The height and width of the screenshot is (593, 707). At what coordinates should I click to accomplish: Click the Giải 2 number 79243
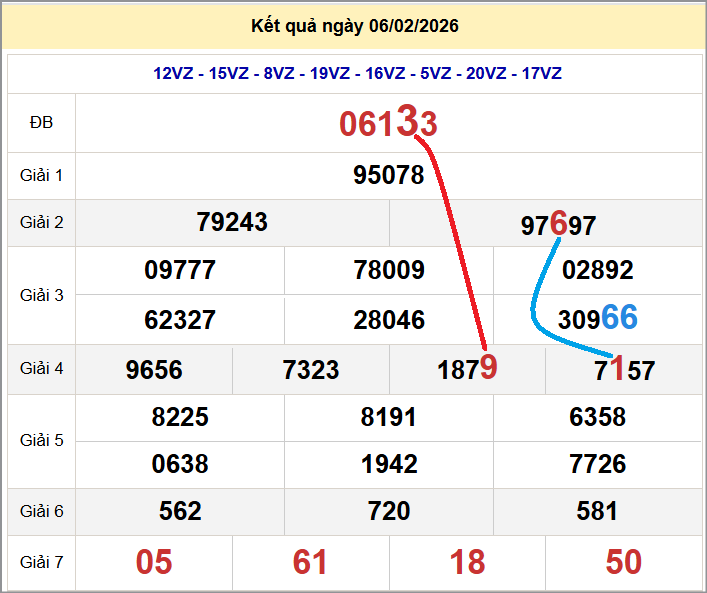coord(232,222)
